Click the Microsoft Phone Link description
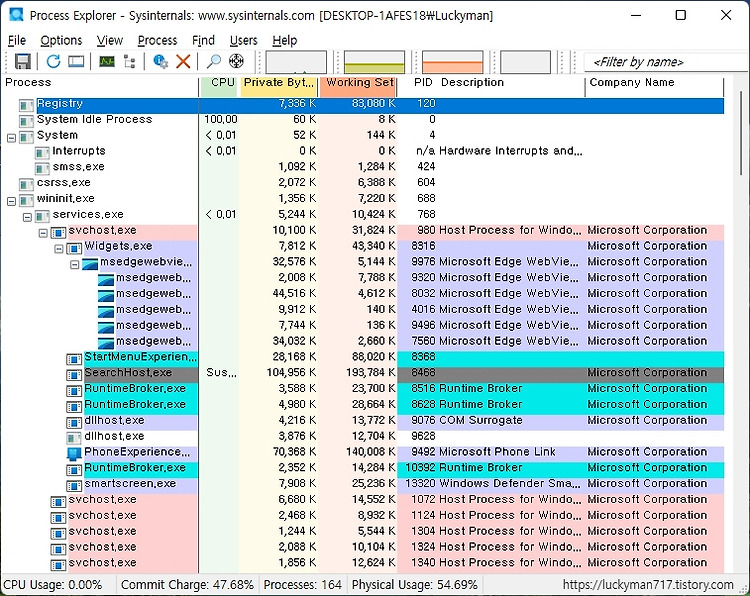Viewport: 750px width, 596px height. [x=497, y=452]
